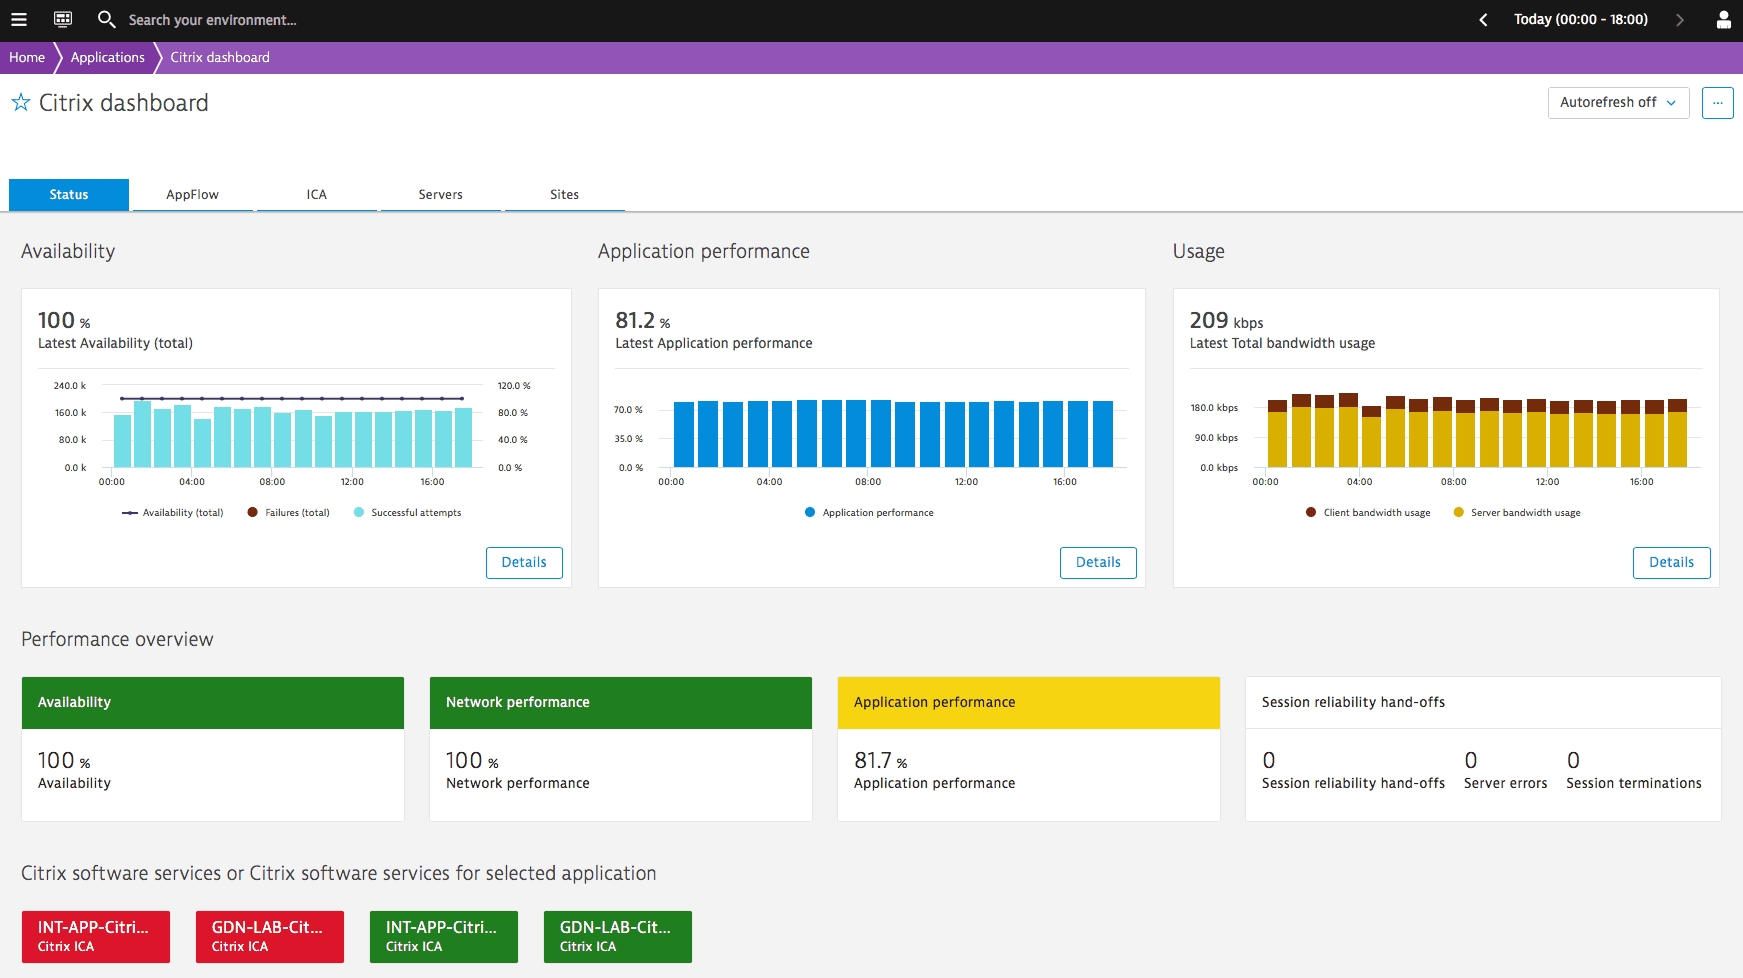The image size is (1743, 978).
Task: Go to the previous timeframe arrow
Action: coord(1483,20)
